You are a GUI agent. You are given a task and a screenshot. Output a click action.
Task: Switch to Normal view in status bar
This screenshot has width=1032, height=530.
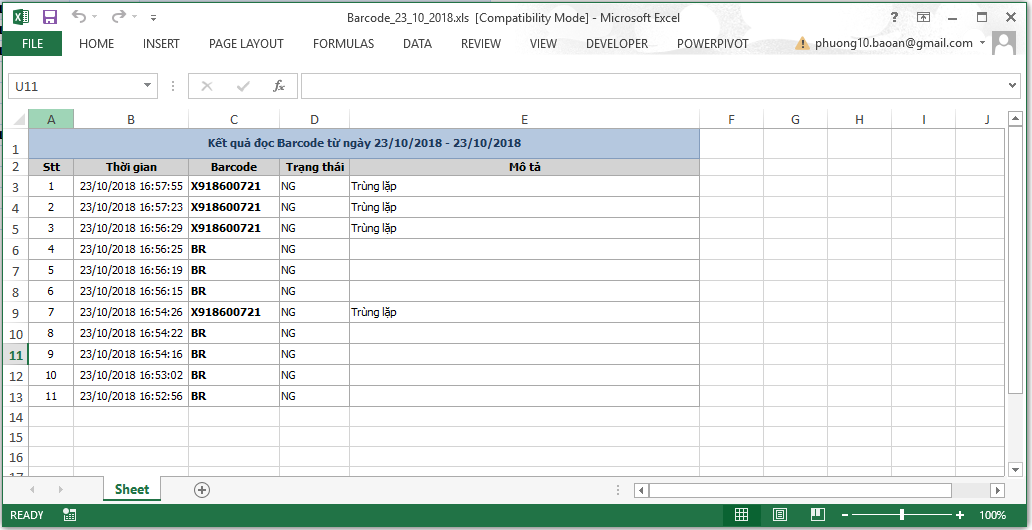coord(741,515)
